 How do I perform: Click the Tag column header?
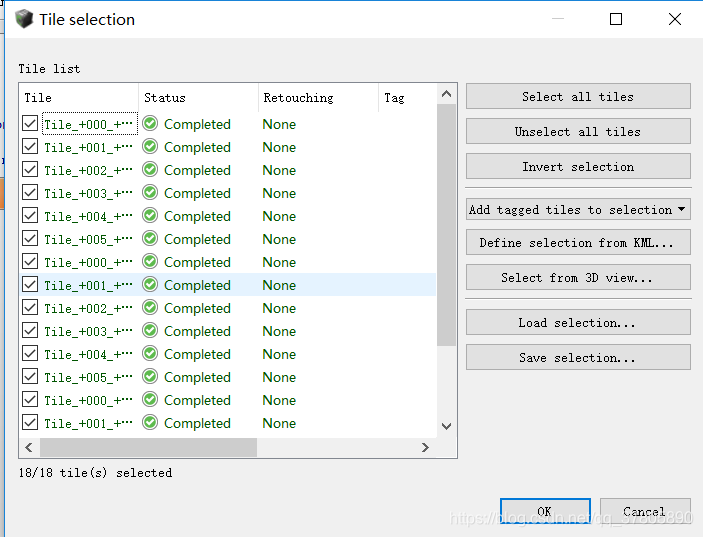(x=407, y=98)
